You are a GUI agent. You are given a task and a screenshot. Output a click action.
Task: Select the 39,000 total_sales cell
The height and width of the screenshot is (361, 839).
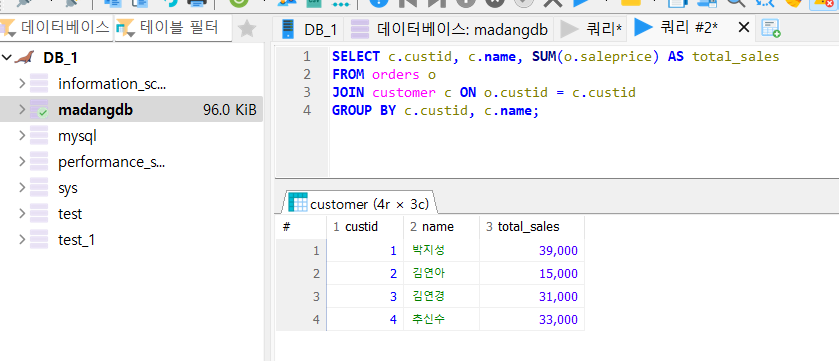coord(532,250)
